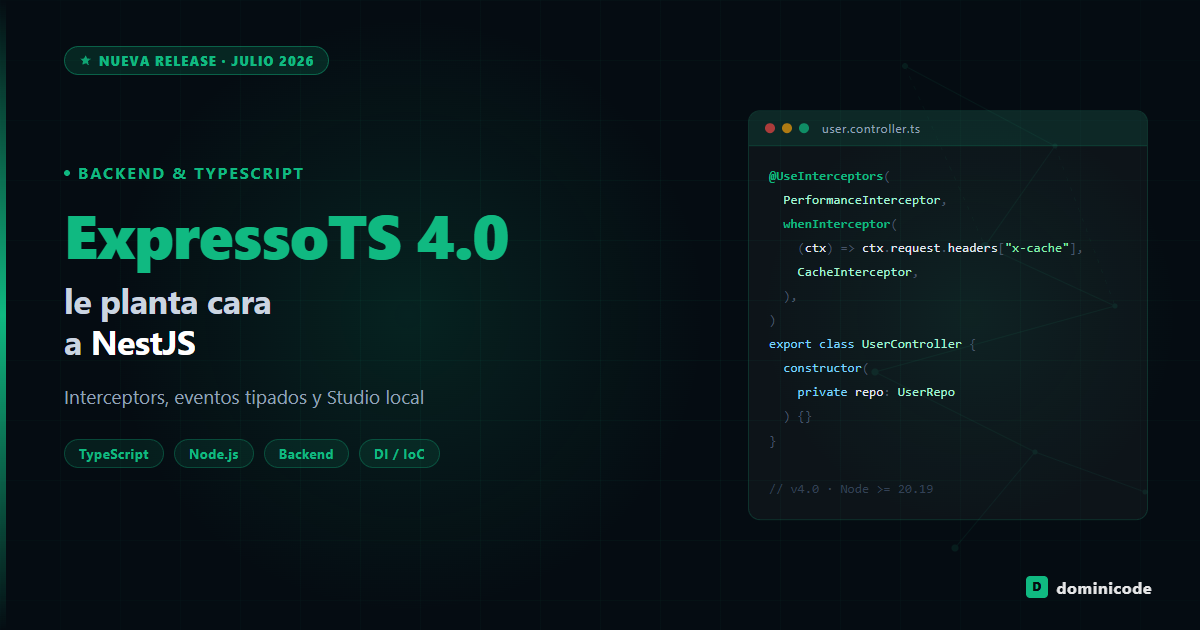Click the green D dominicode logo icon
Image resolution: width=1200 pixels, height=630 pixels.
1036,588
